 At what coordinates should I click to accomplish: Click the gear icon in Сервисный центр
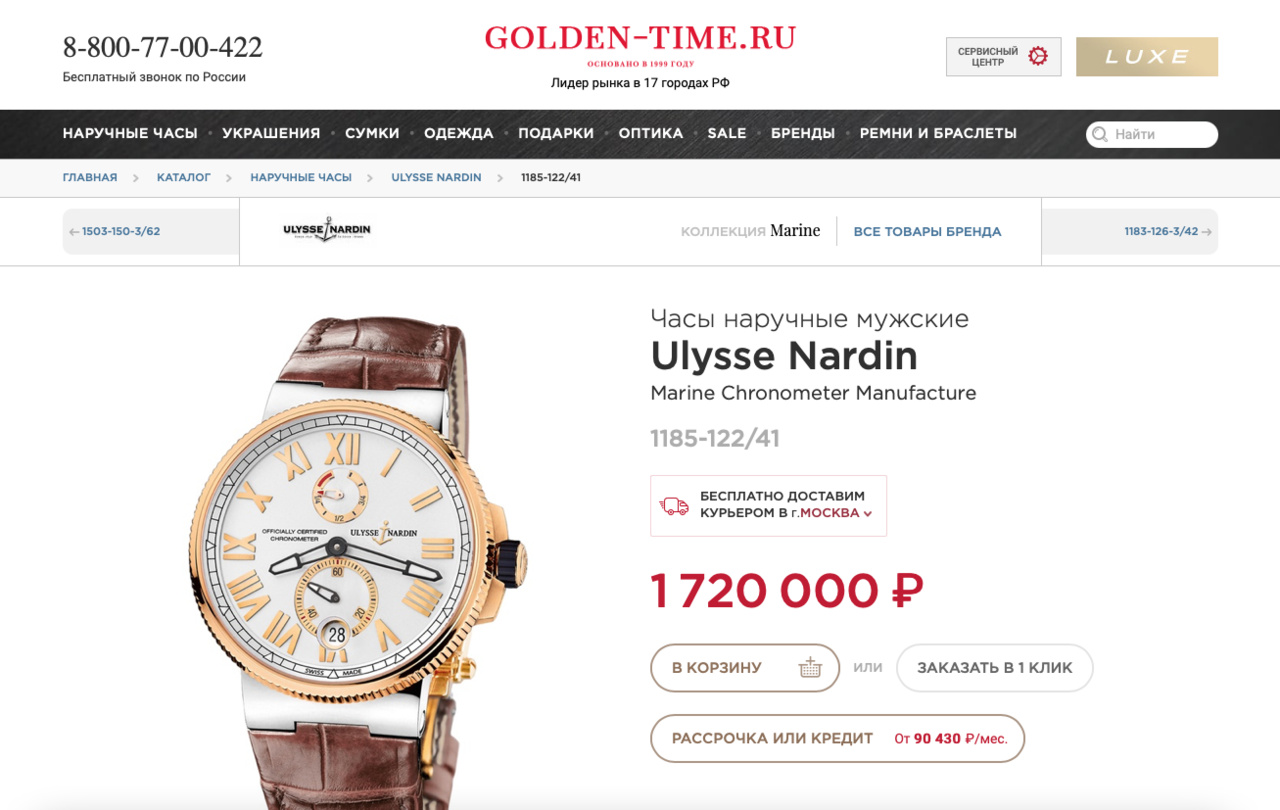pyautogui.click(x=1038, y=56)
